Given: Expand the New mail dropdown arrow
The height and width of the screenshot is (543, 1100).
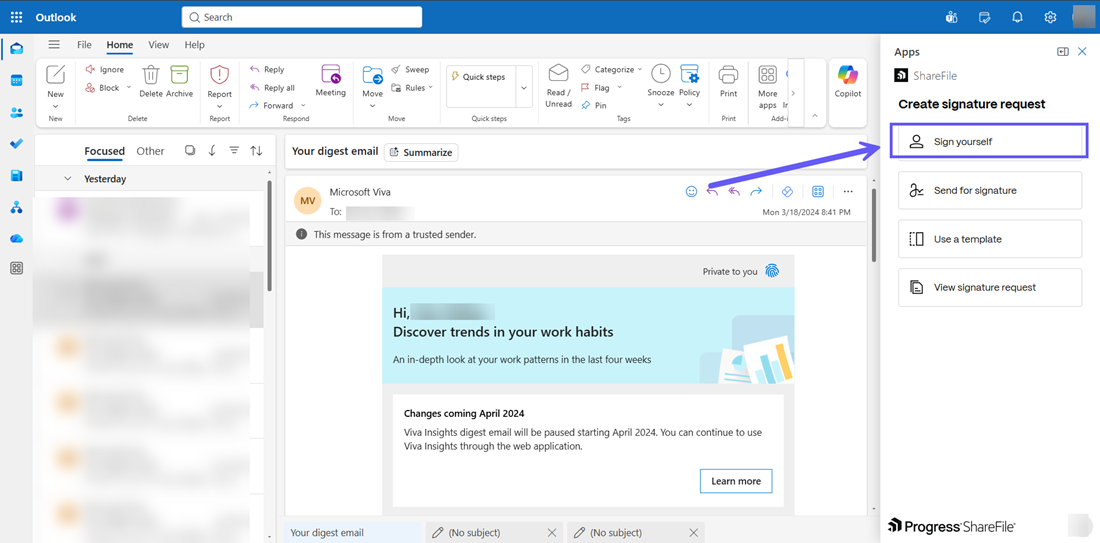Looking at the screenshot, I should (x=55, y=107).
